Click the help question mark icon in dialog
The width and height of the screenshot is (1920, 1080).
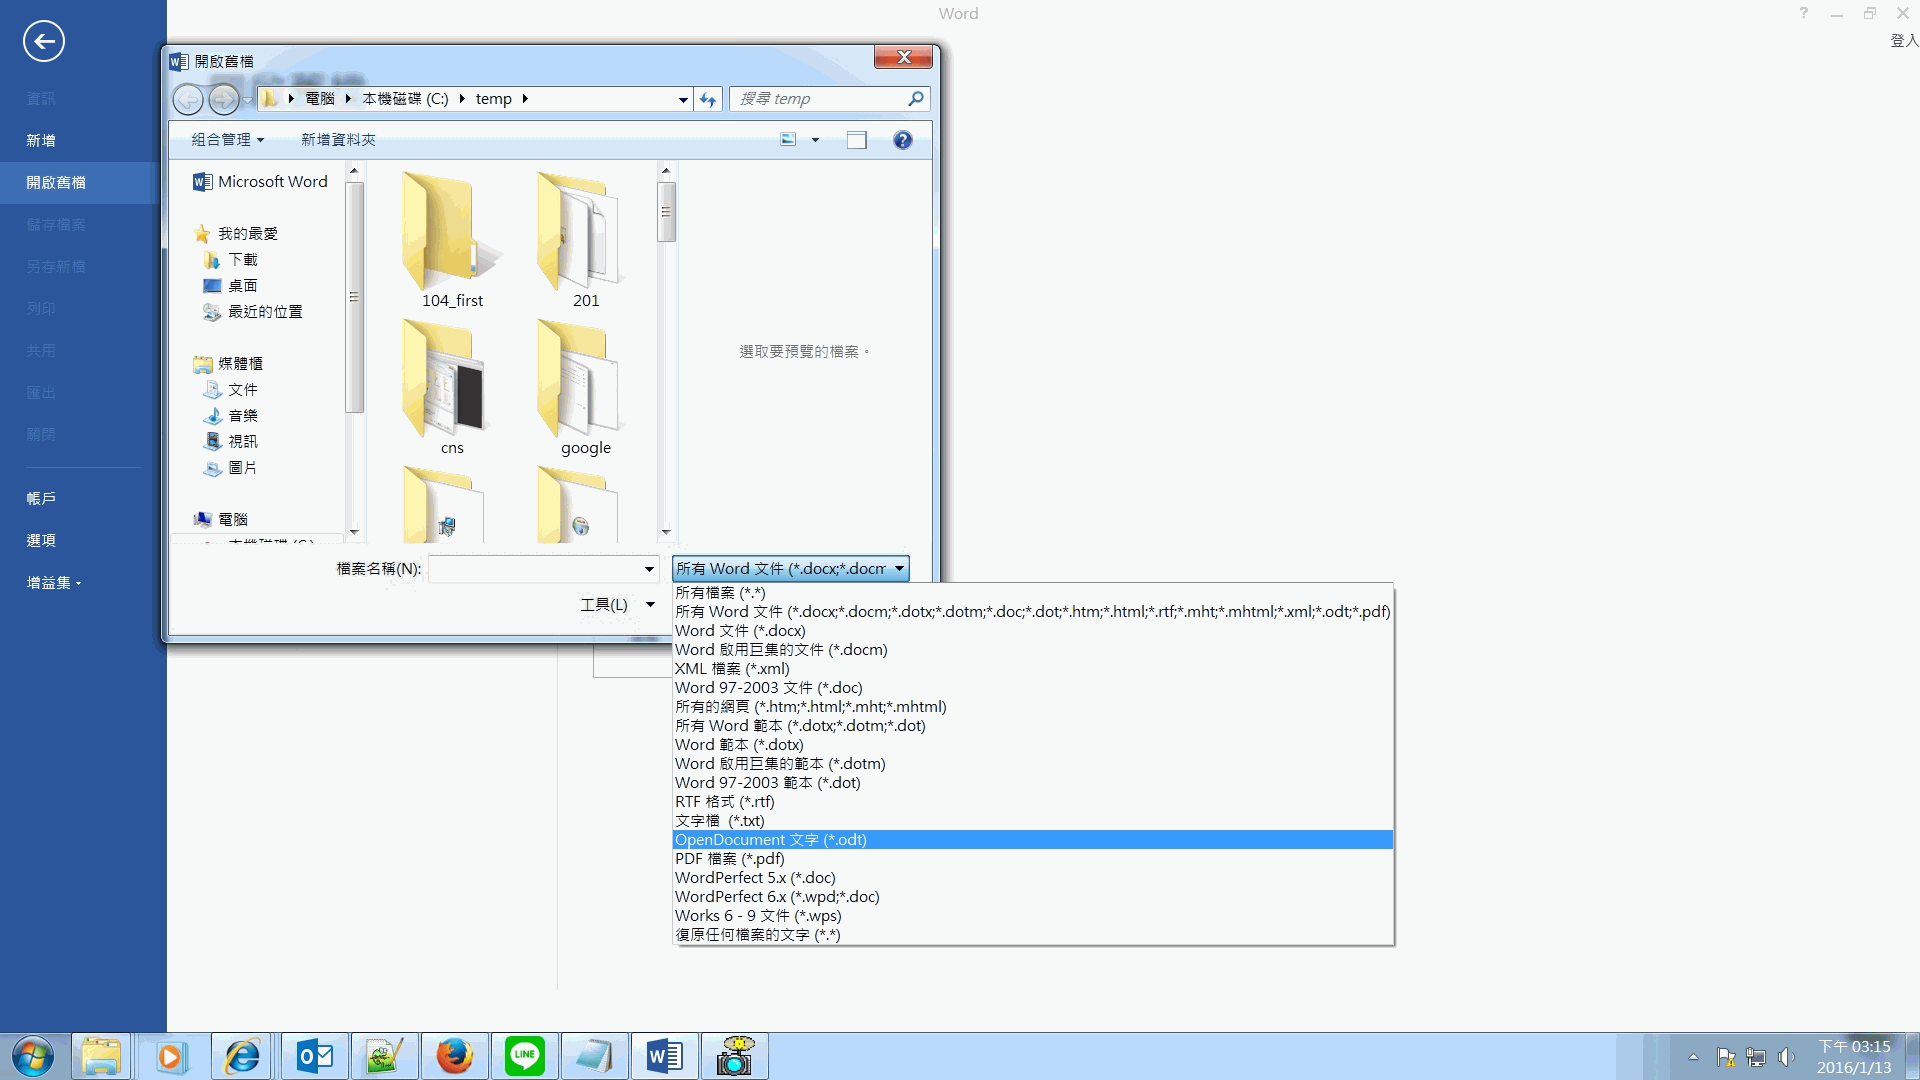[902, 140]
